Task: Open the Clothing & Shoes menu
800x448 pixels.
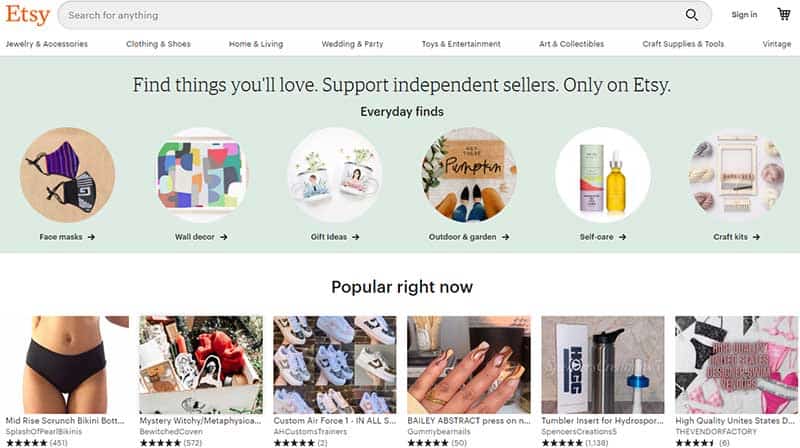Action: click(x=158, y=44)
